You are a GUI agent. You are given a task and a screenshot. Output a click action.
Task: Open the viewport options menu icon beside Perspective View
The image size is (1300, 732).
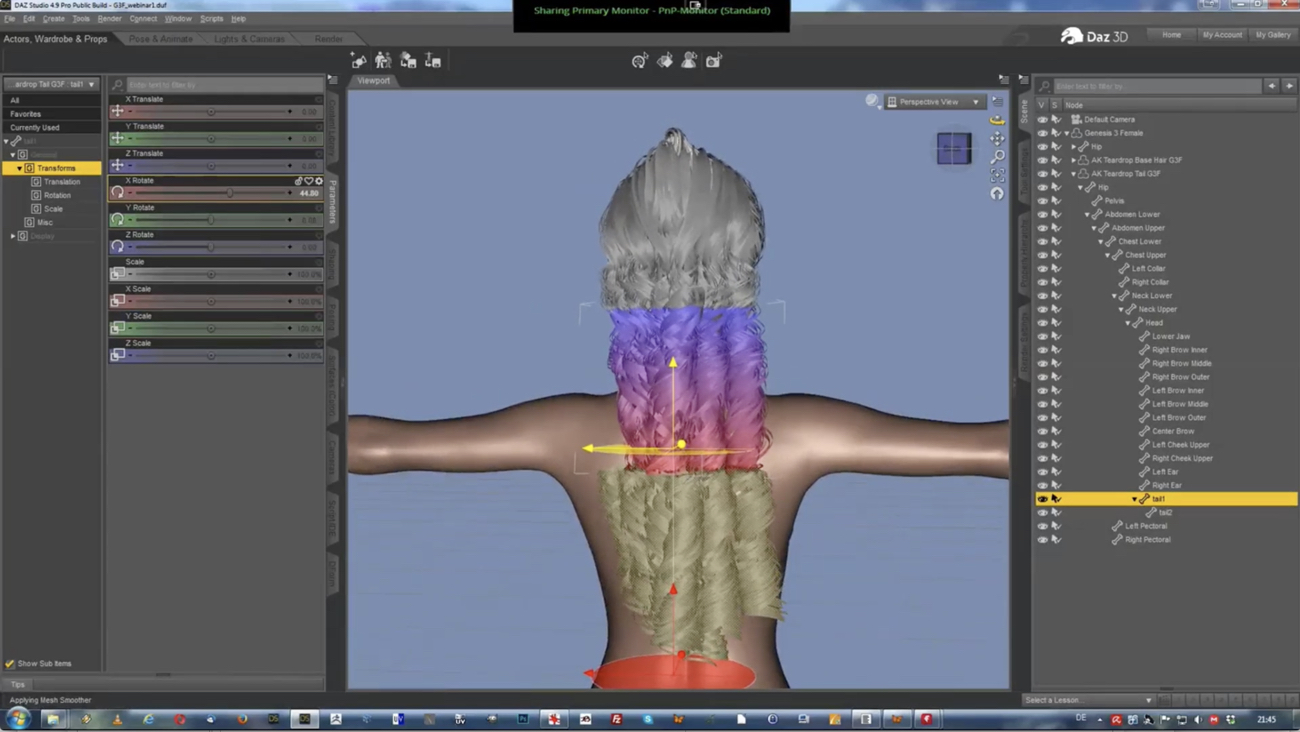[x=997, y=101]
